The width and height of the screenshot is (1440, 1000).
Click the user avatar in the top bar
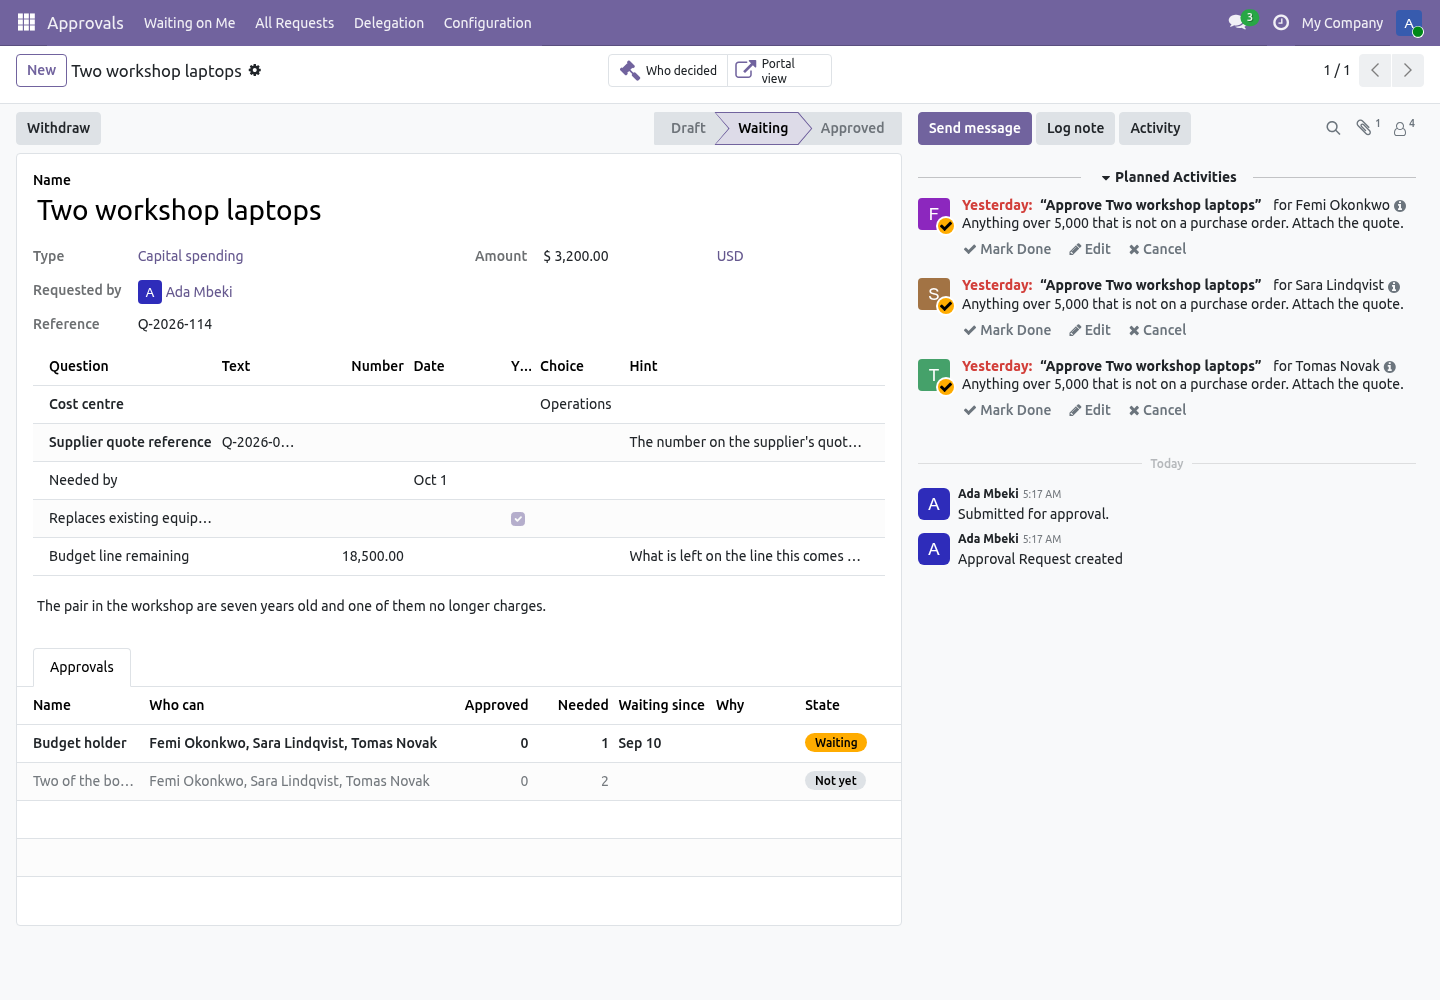[x=1409, y=23]
